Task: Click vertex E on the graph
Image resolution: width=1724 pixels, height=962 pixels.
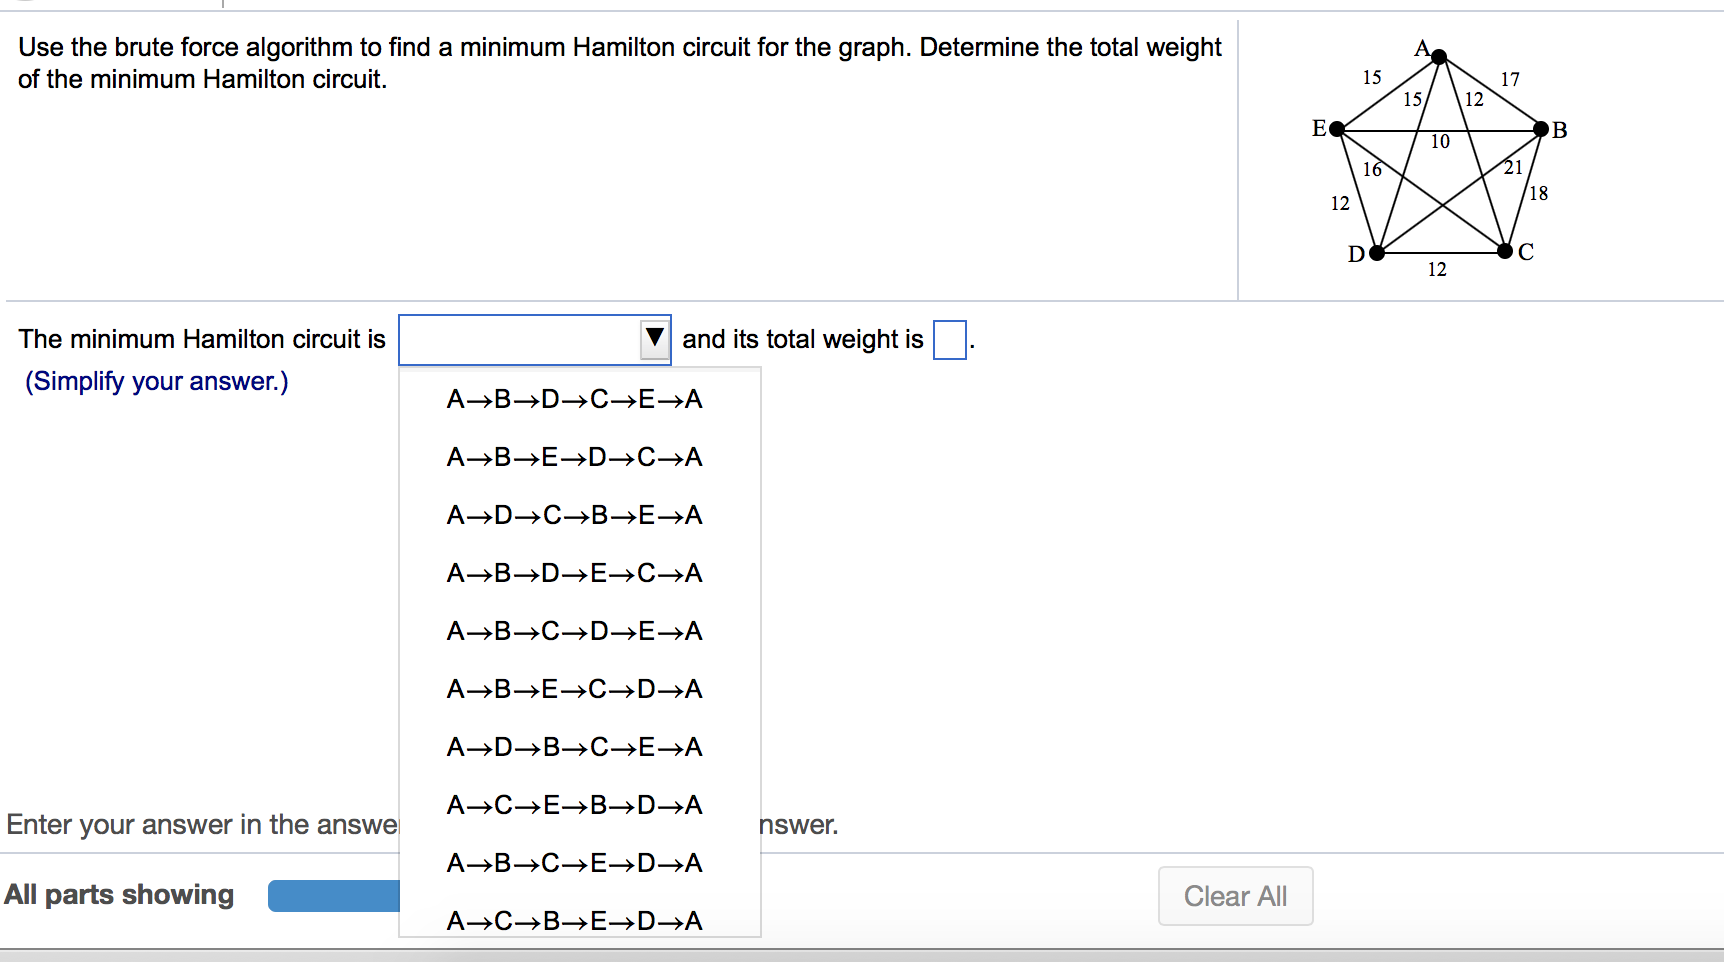Action: coord(1337,129)
